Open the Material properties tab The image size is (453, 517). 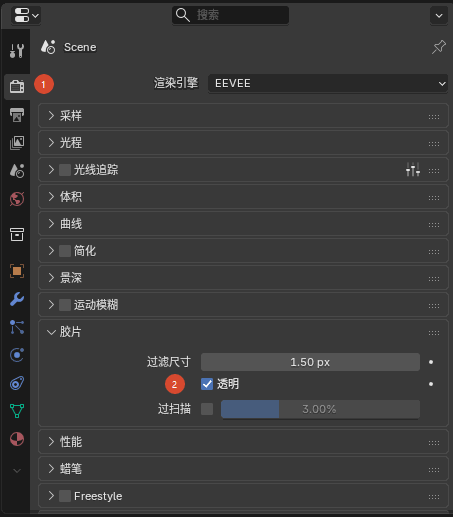point(17,439)
